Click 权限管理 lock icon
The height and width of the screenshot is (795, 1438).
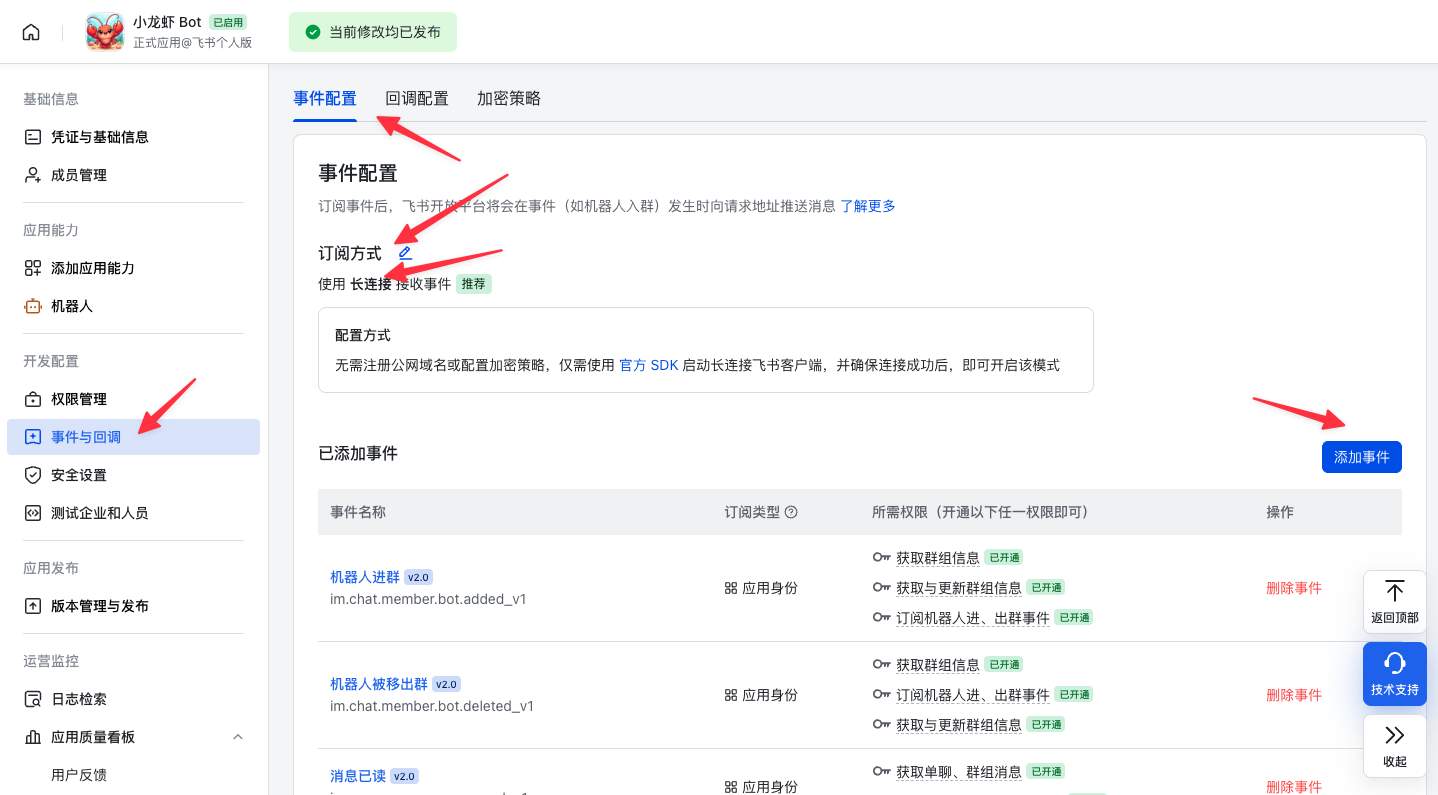[33, 399]
